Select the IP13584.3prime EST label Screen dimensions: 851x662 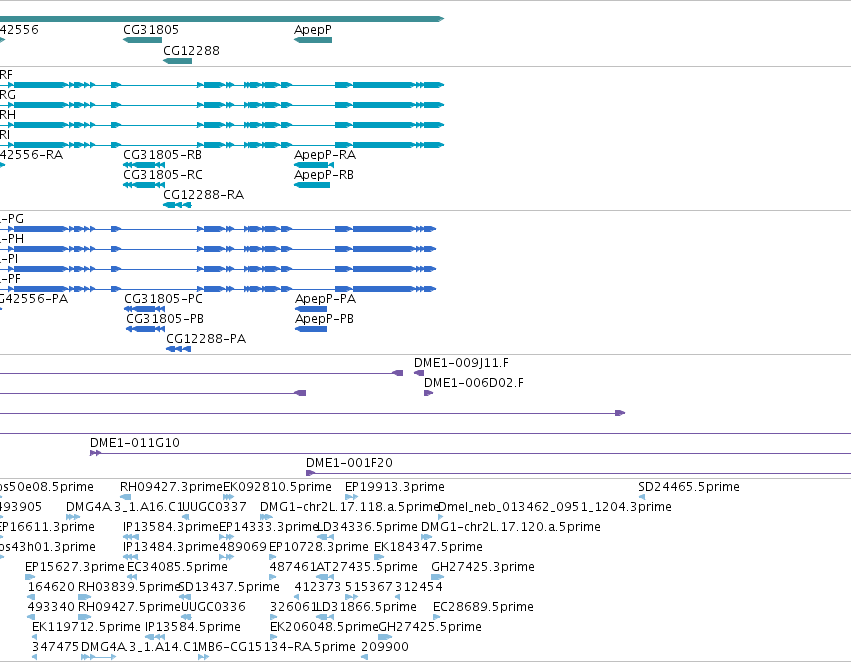(171, 527)
